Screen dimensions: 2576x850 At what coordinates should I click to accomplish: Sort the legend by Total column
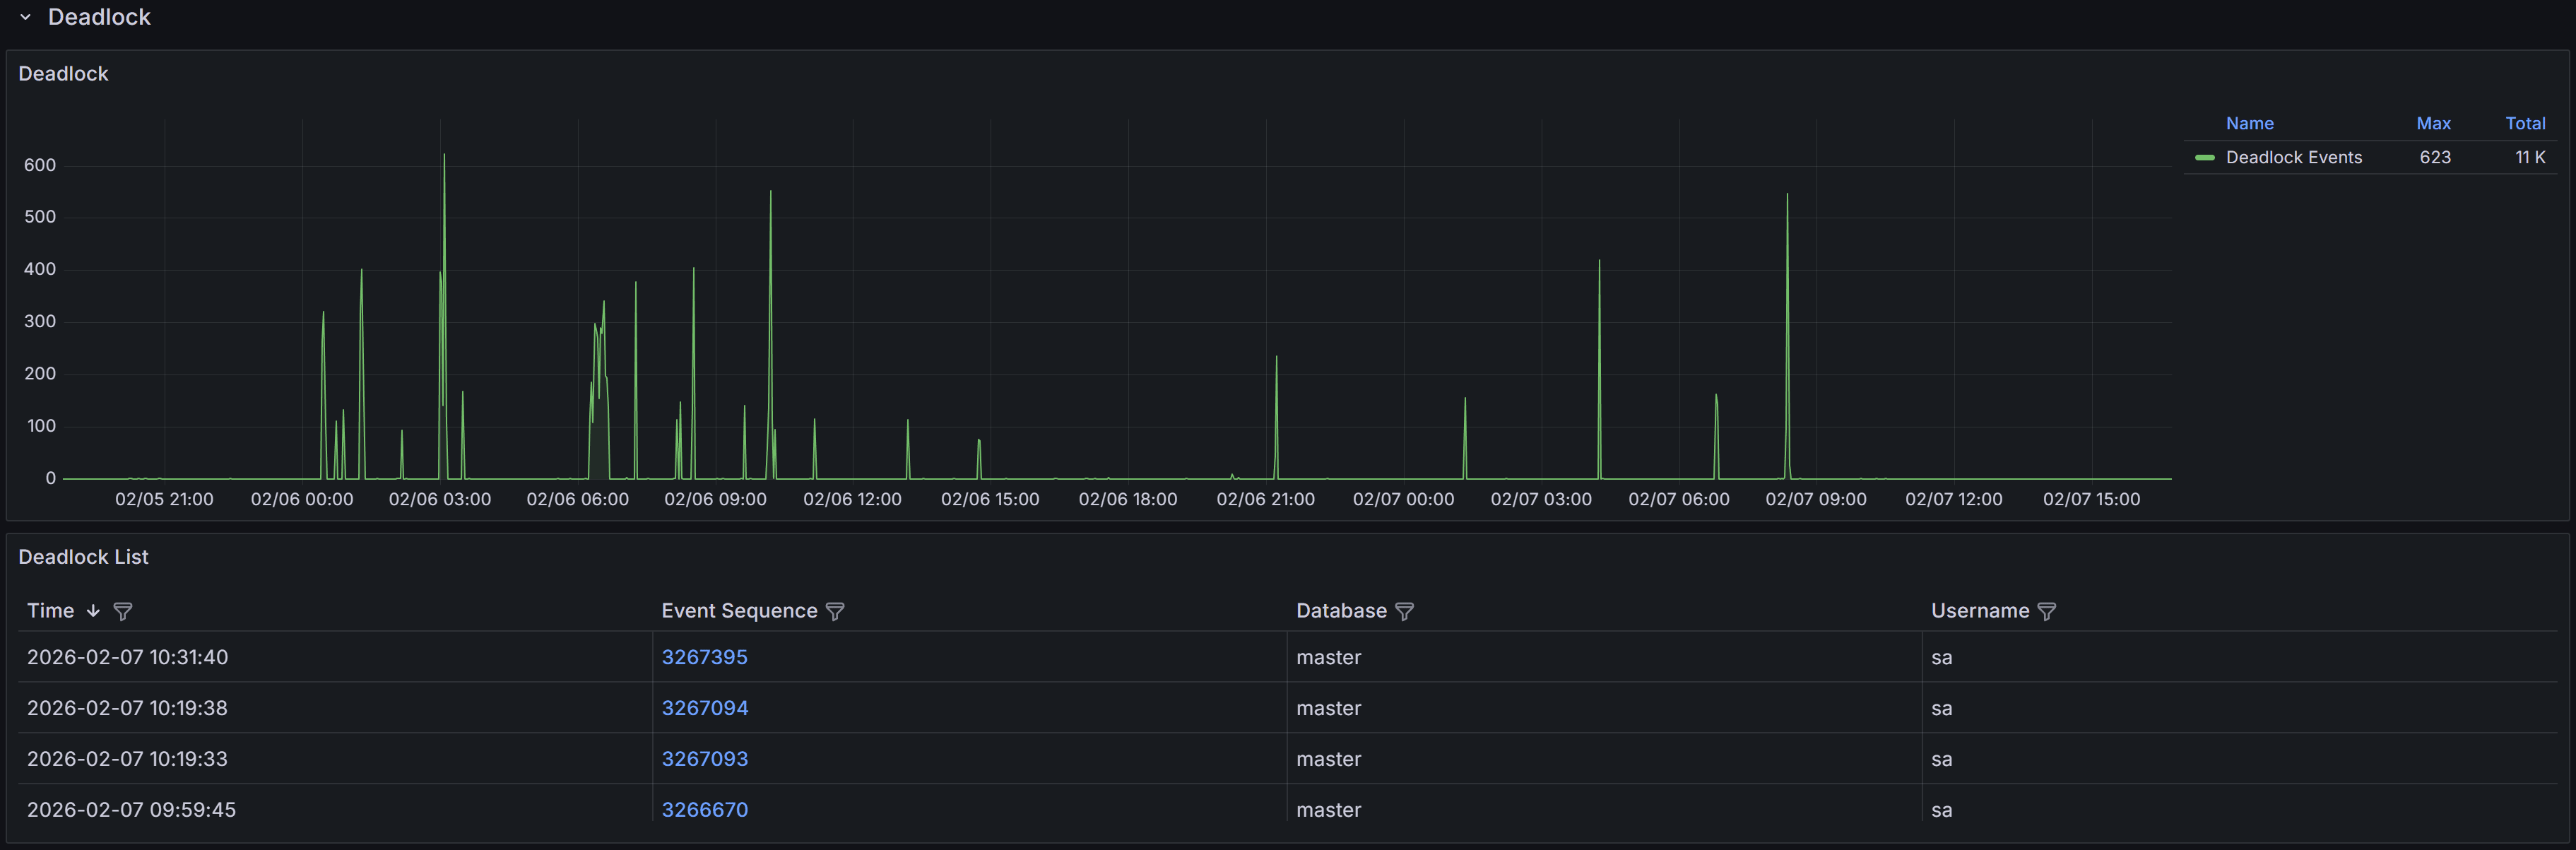point(2526,123)
